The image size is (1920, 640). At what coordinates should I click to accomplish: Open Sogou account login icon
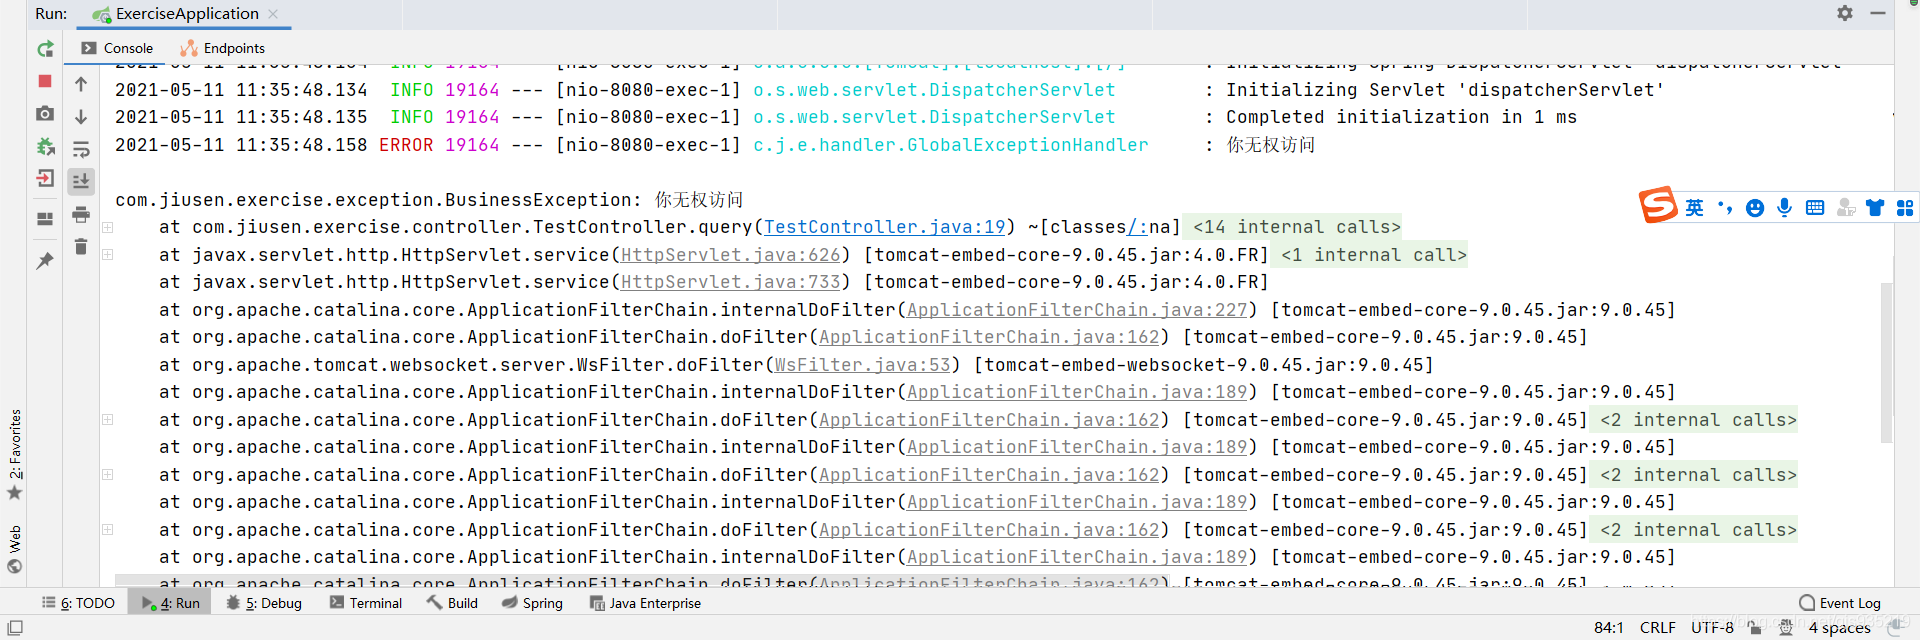pos(1846,208)
